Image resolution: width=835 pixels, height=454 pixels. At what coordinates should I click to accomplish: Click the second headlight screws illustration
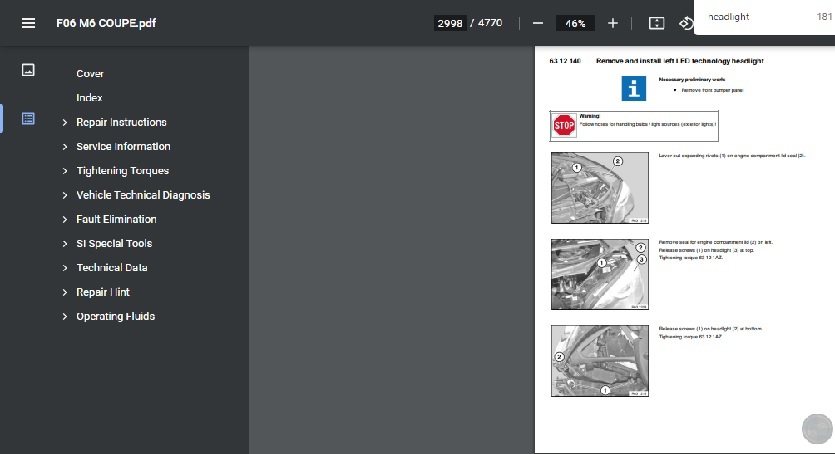[x=600, y=274]
